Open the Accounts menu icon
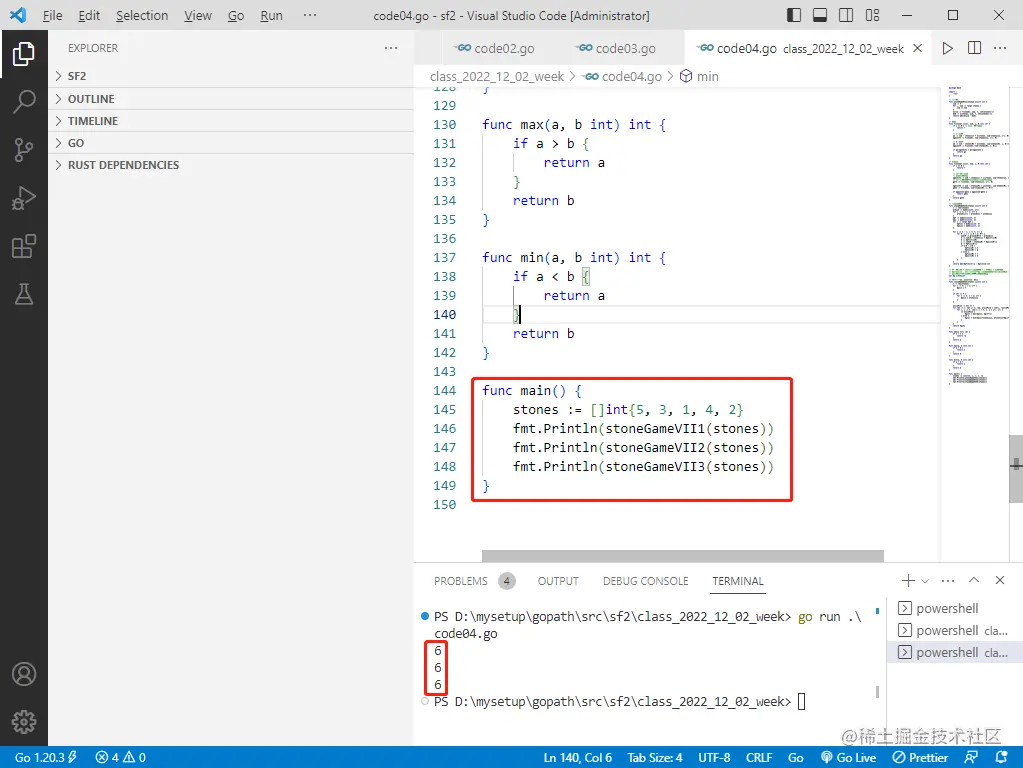Screen dimensions: 1023x768 point(23,674)
